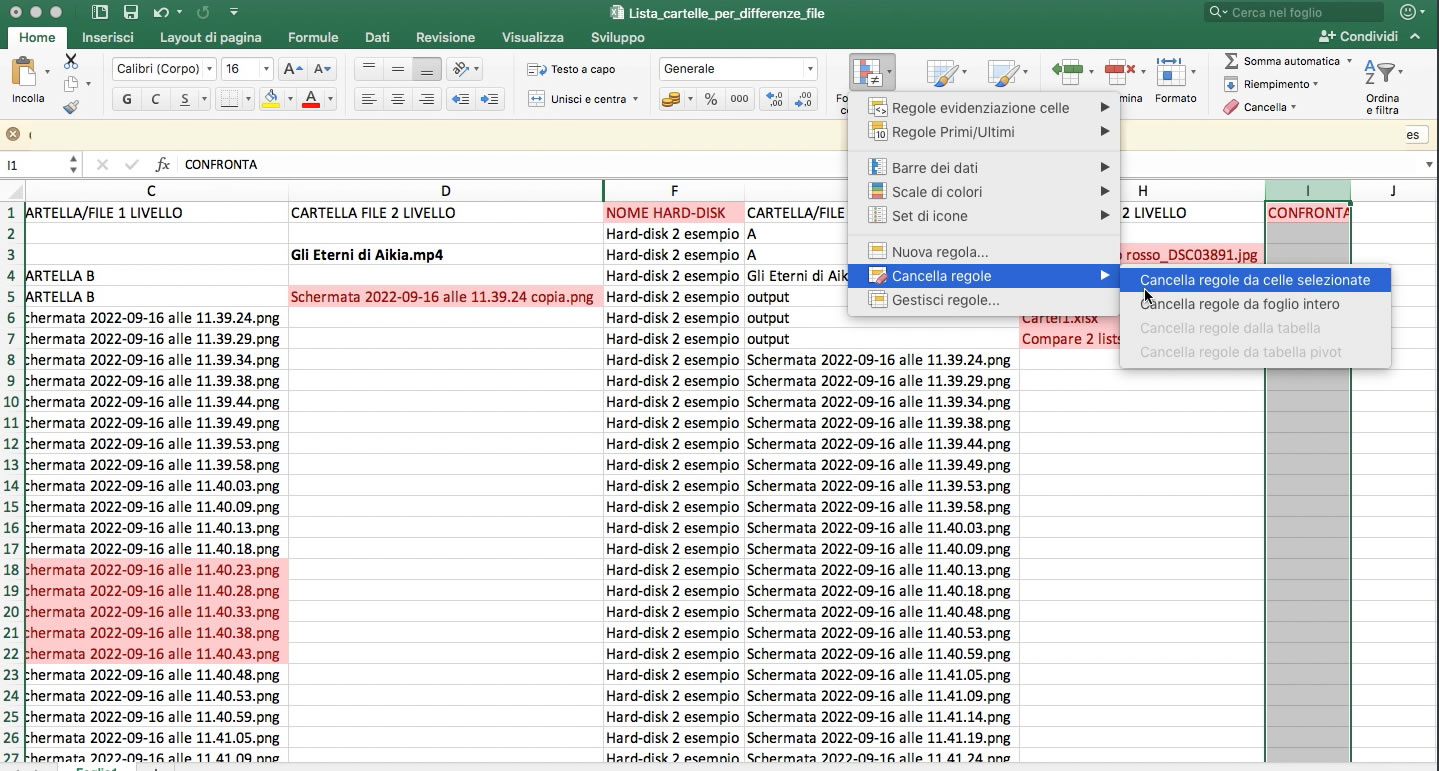This screenshot has width=1439, height=771.
Task: Click the text orientation icon
Action: tap(461, 69)
